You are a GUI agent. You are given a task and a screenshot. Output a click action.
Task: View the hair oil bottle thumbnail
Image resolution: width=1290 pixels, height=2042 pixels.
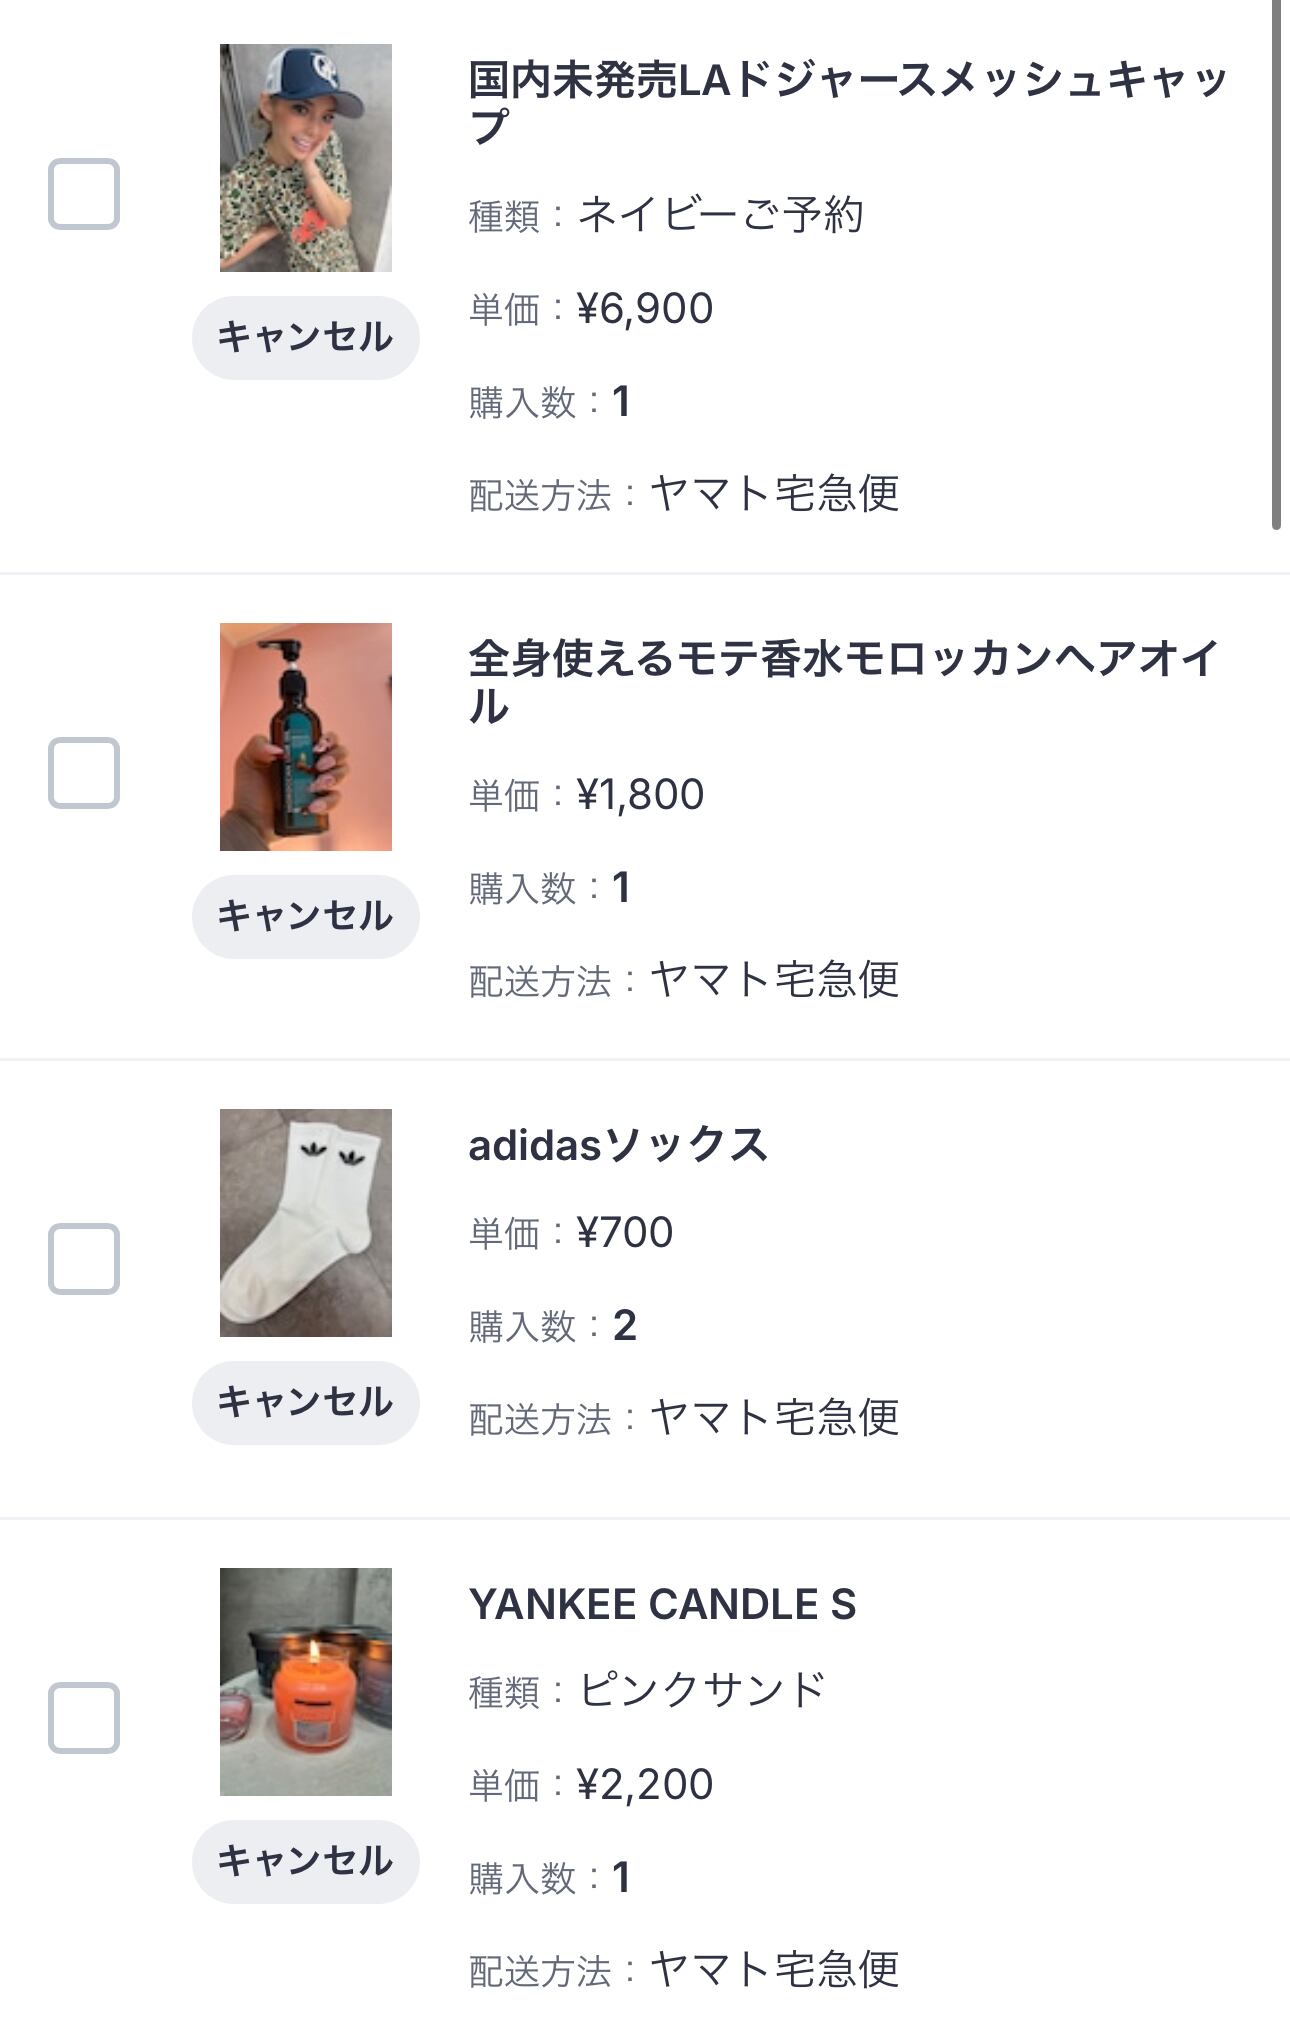click(x=306, y=737)
